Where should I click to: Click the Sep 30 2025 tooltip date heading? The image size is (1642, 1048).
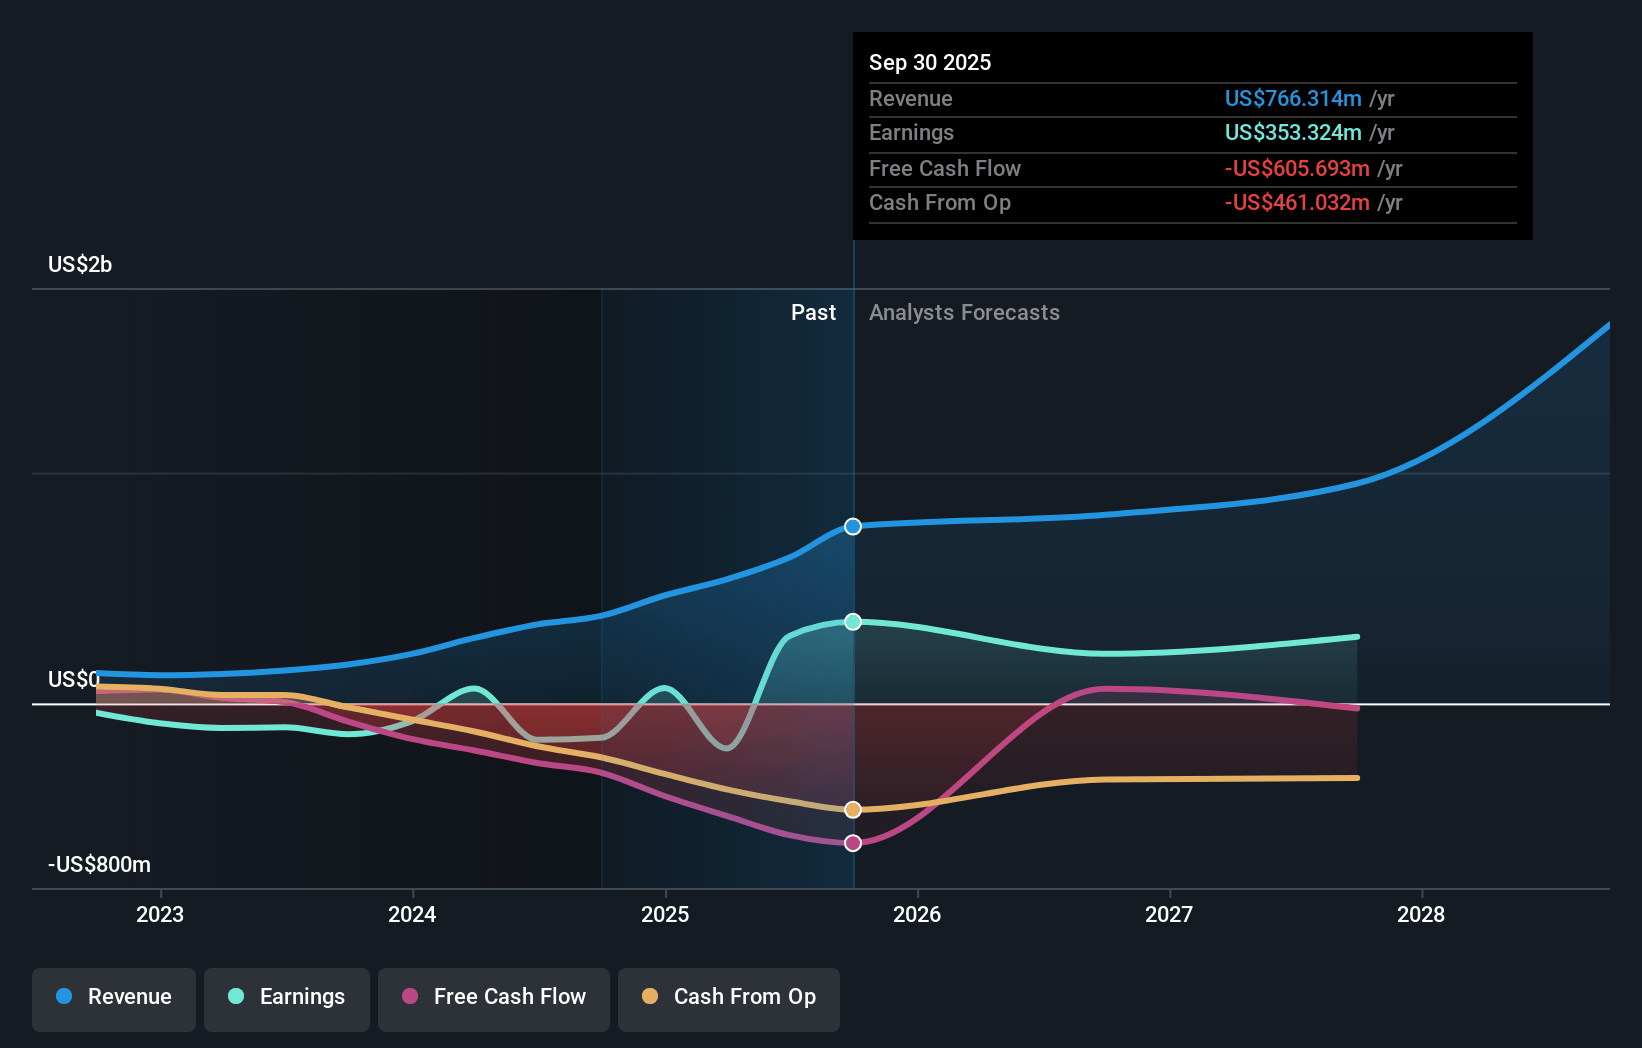tap(930, 63)
